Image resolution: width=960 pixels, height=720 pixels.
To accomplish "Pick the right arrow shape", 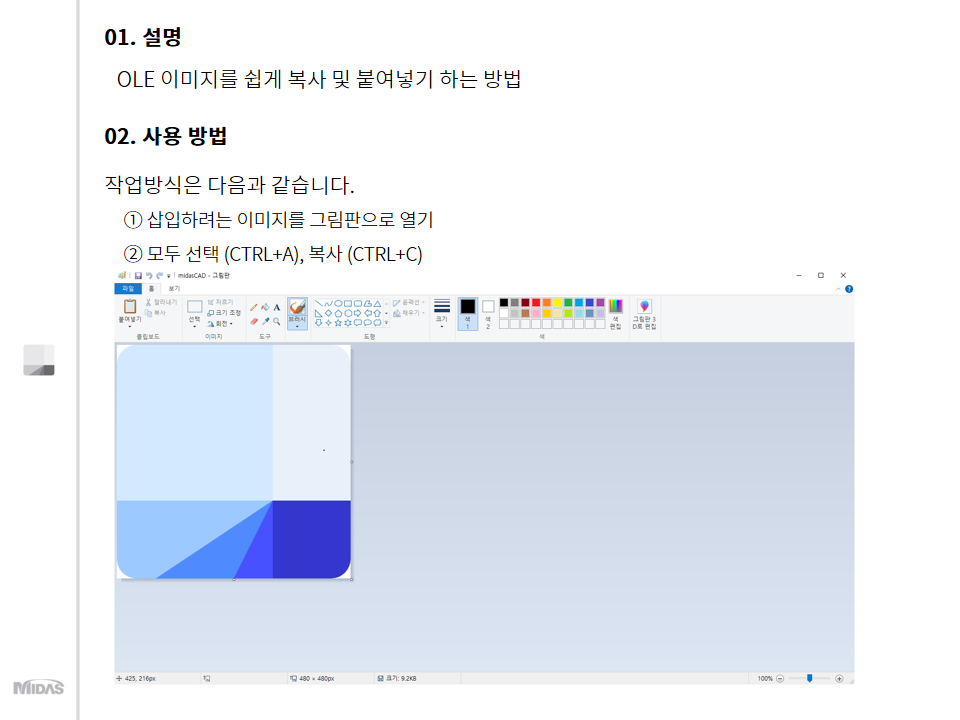I will [x=358, y=313].
